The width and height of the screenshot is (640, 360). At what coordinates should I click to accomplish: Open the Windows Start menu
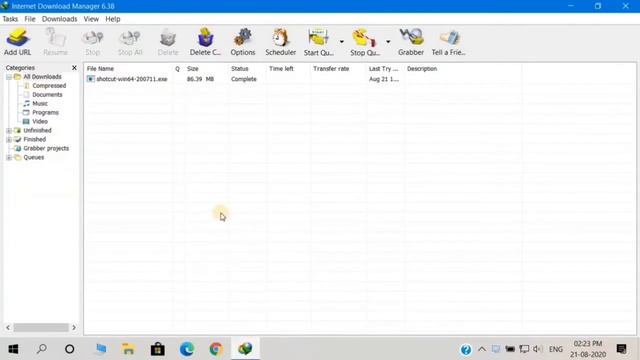[x=13, y=349]
